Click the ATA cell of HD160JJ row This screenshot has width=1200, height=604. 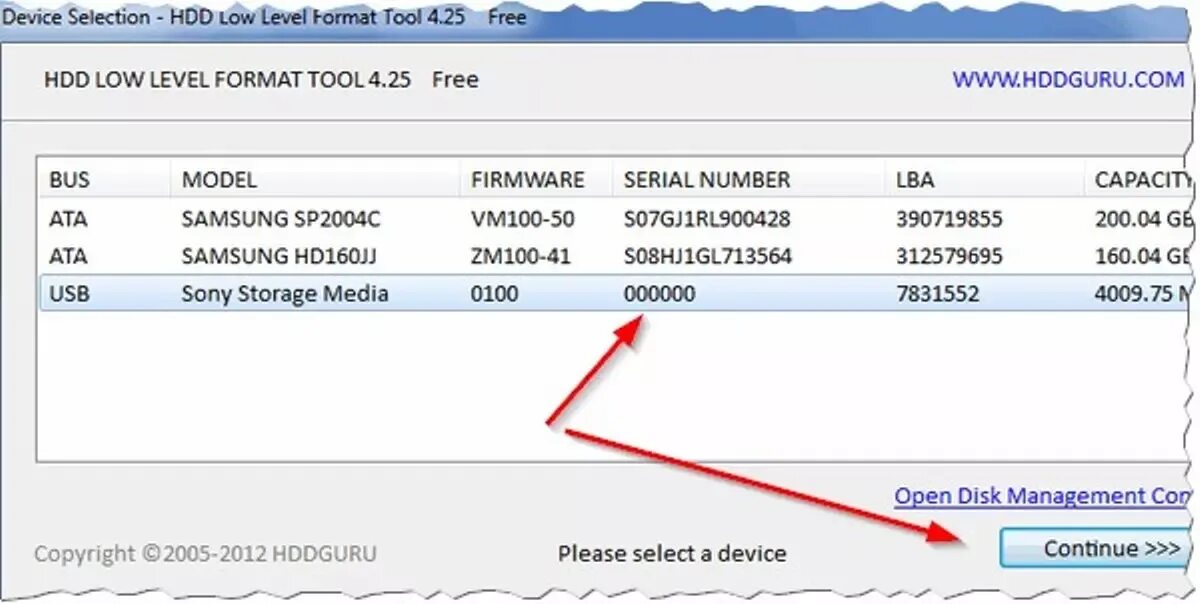[x=68, y=256]
